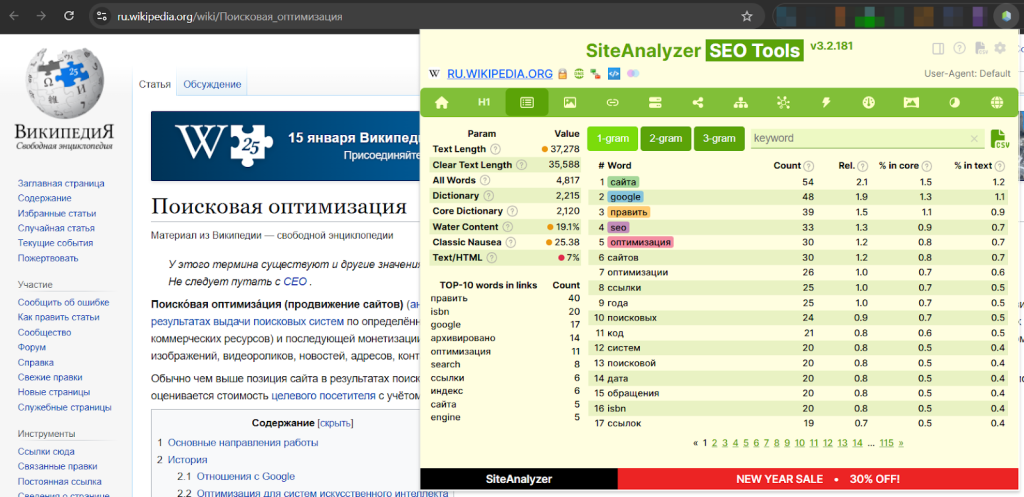This screenshot has height=497, width=1024.
Task: Switch to the H1 headings tab
Action: 484,102
